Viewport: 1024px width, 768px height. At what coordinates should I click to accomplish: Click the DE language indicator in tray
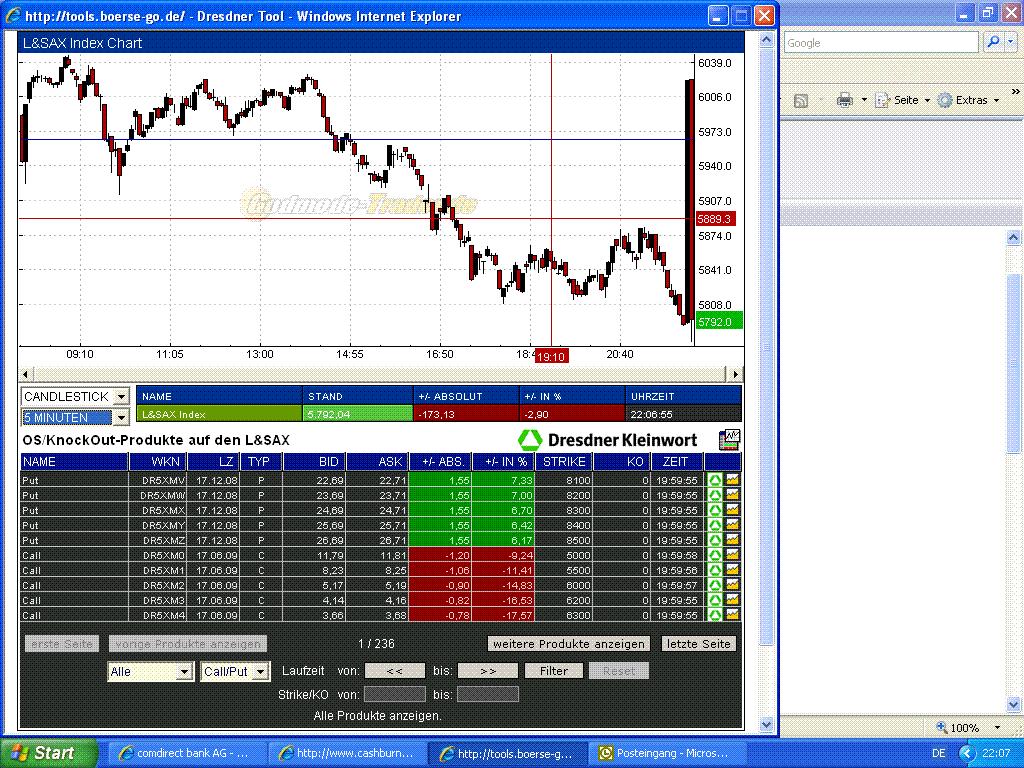pos(939,753)
